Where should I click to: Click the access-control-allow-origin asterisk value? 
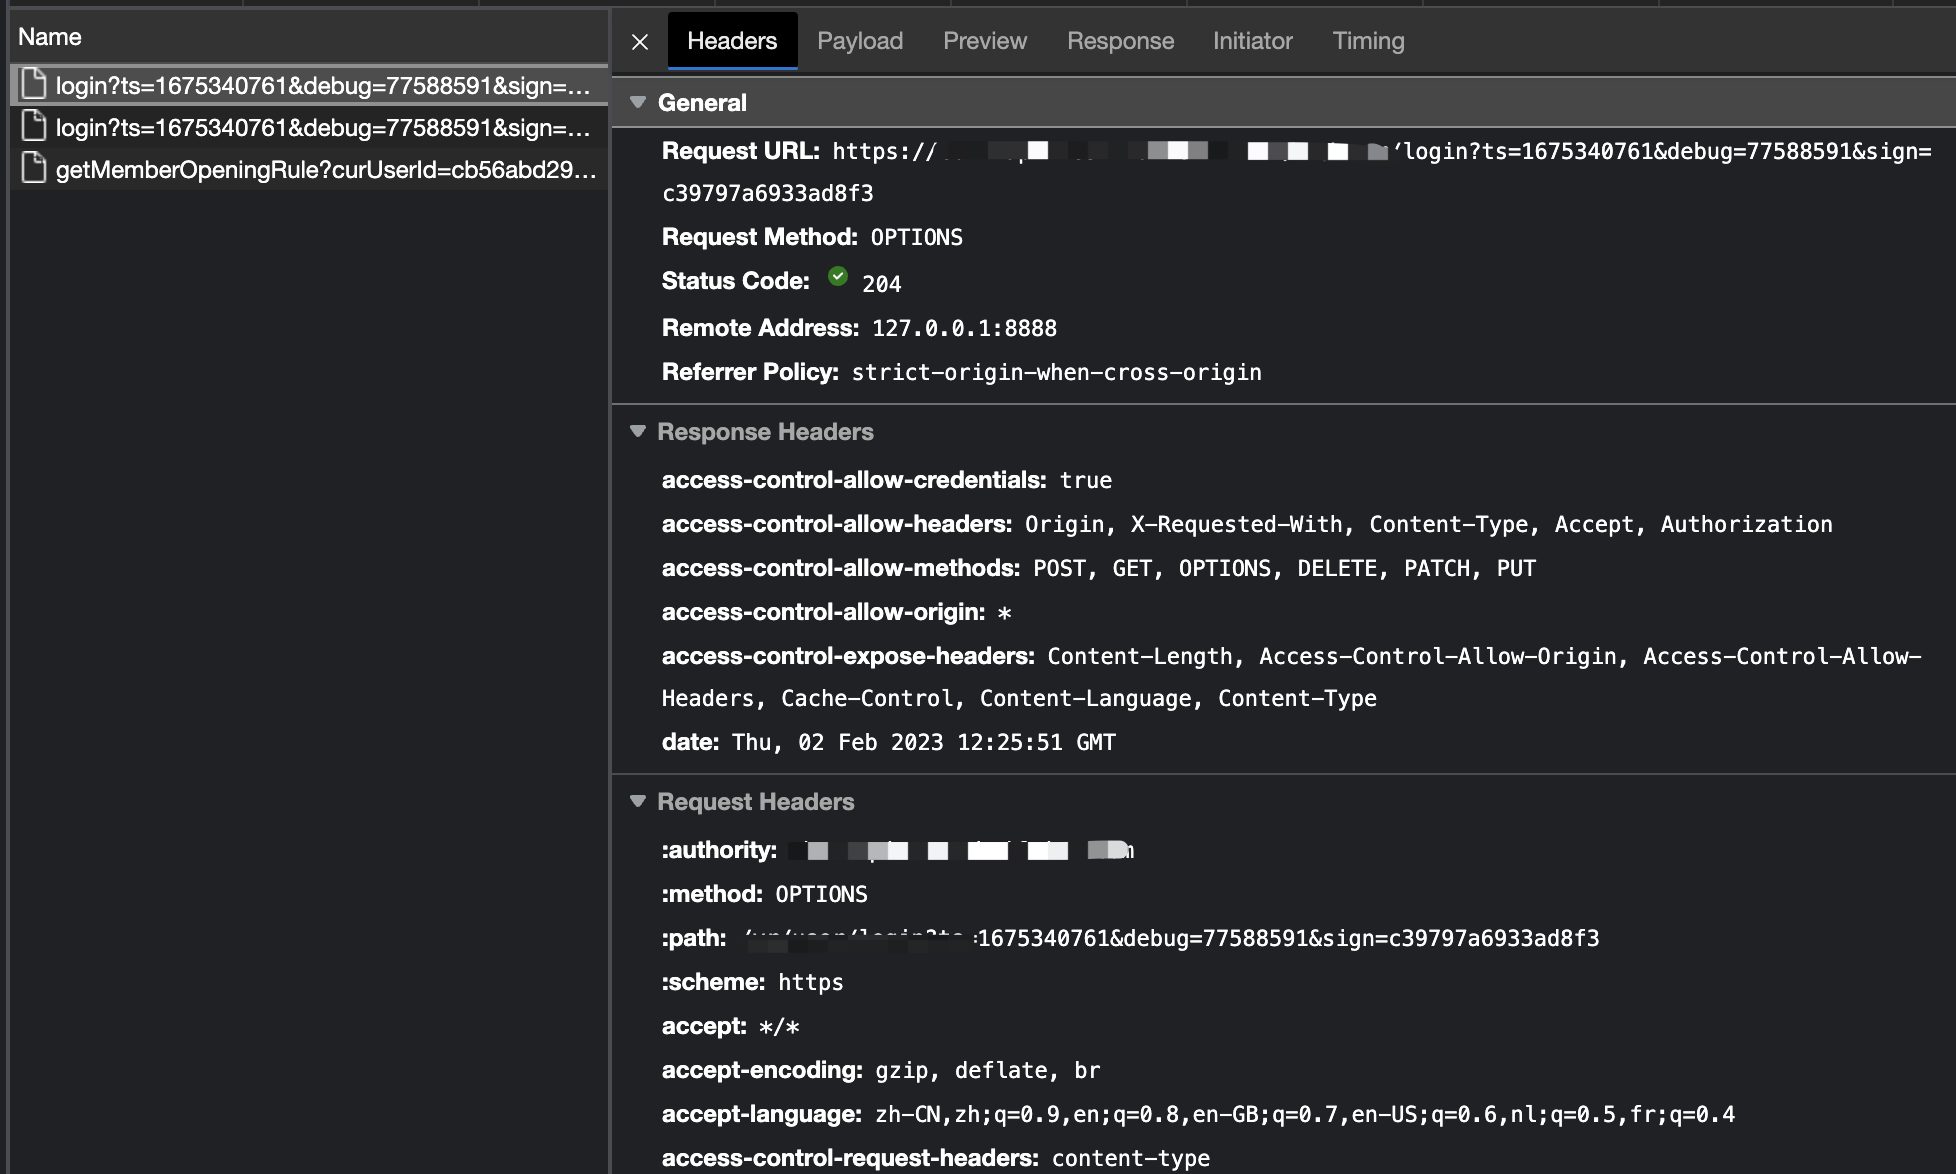[x=1005, y=612]
